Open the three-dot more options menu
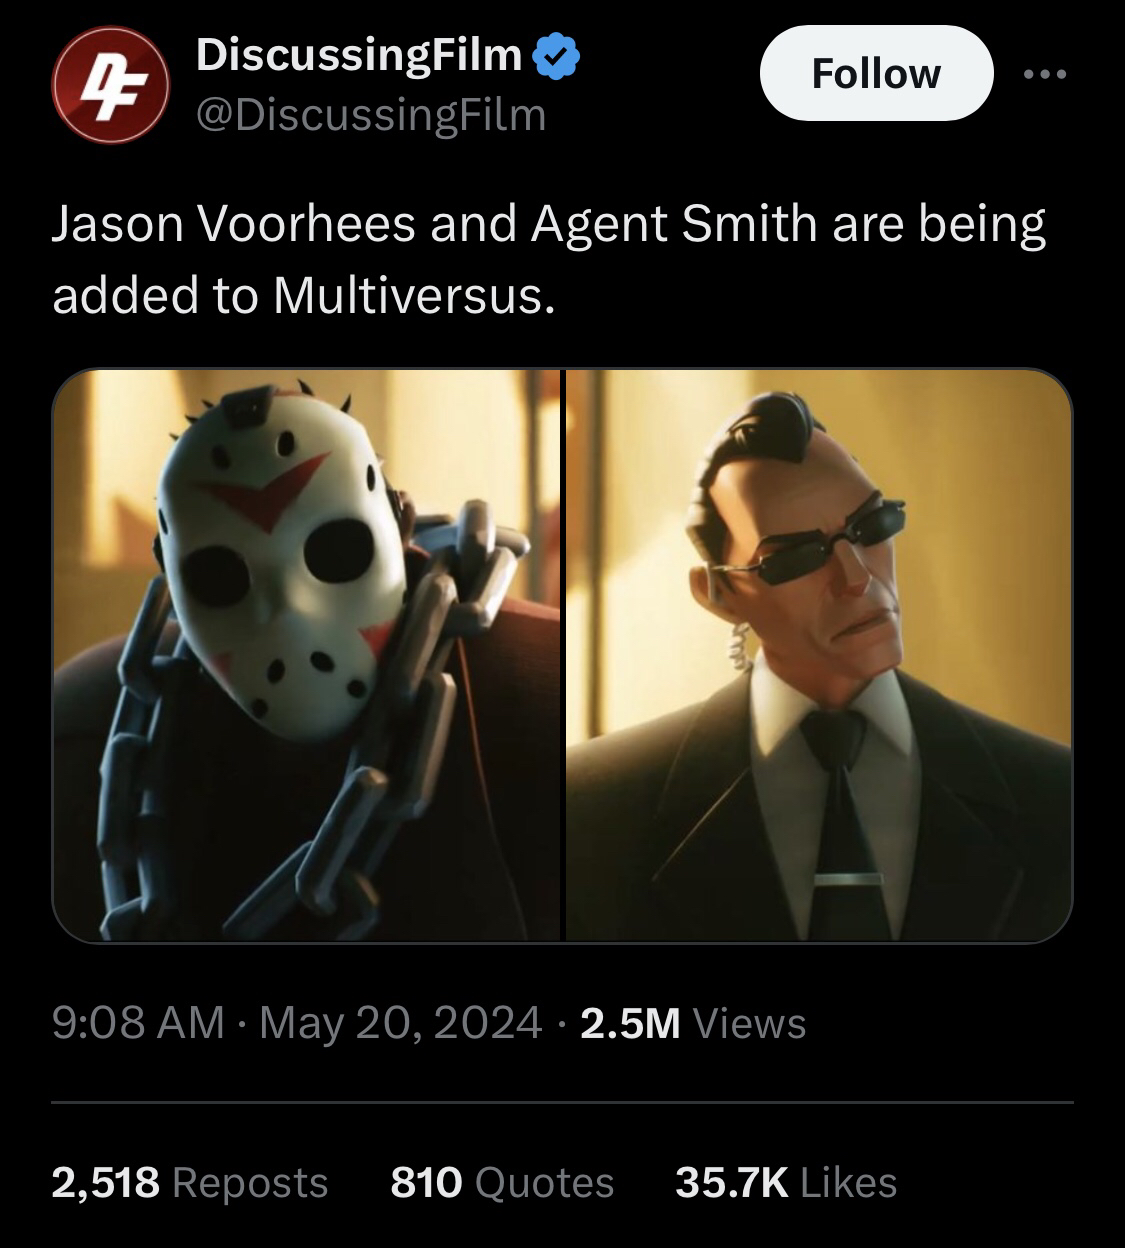Viewport: 1125px width, 1248px height. (1045, 74)
